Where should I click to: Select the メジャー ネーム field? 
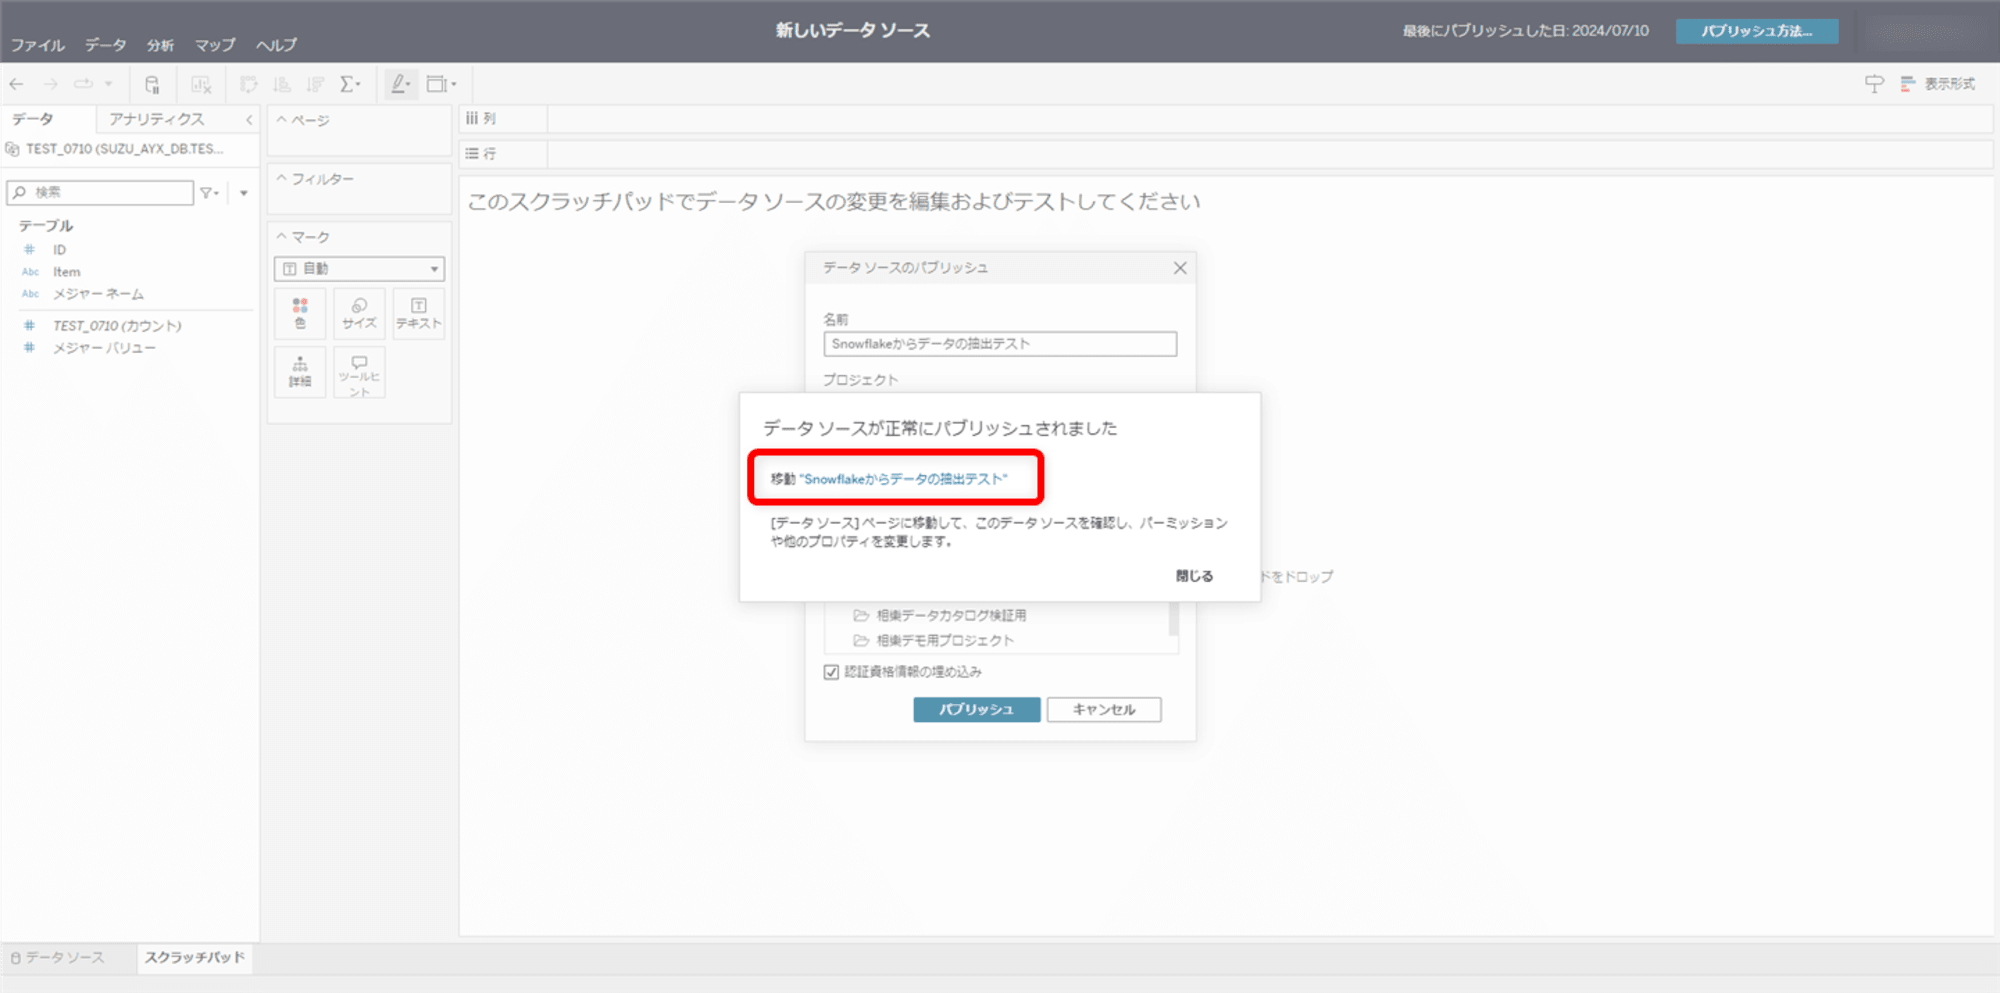pyautogui.click(x=98, y=294)
